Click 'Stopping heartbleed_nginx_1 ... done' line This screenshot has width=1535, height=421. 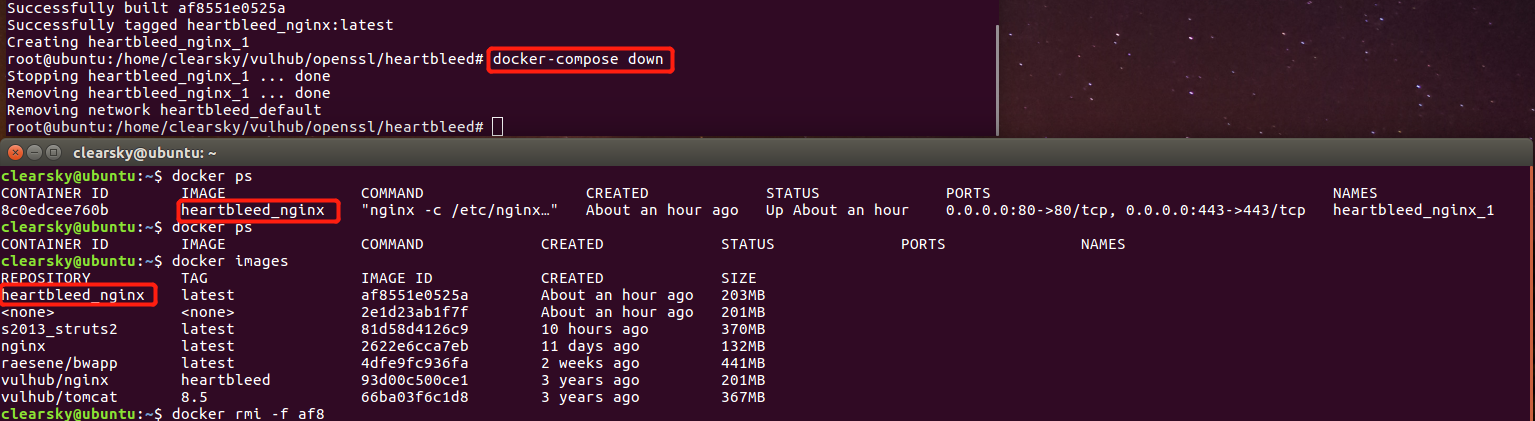click(x=168, y=76)
